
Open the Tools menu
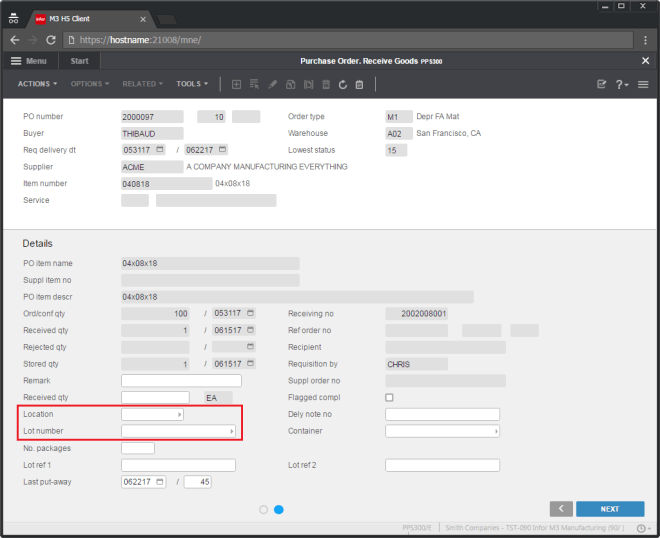[191, 84]
